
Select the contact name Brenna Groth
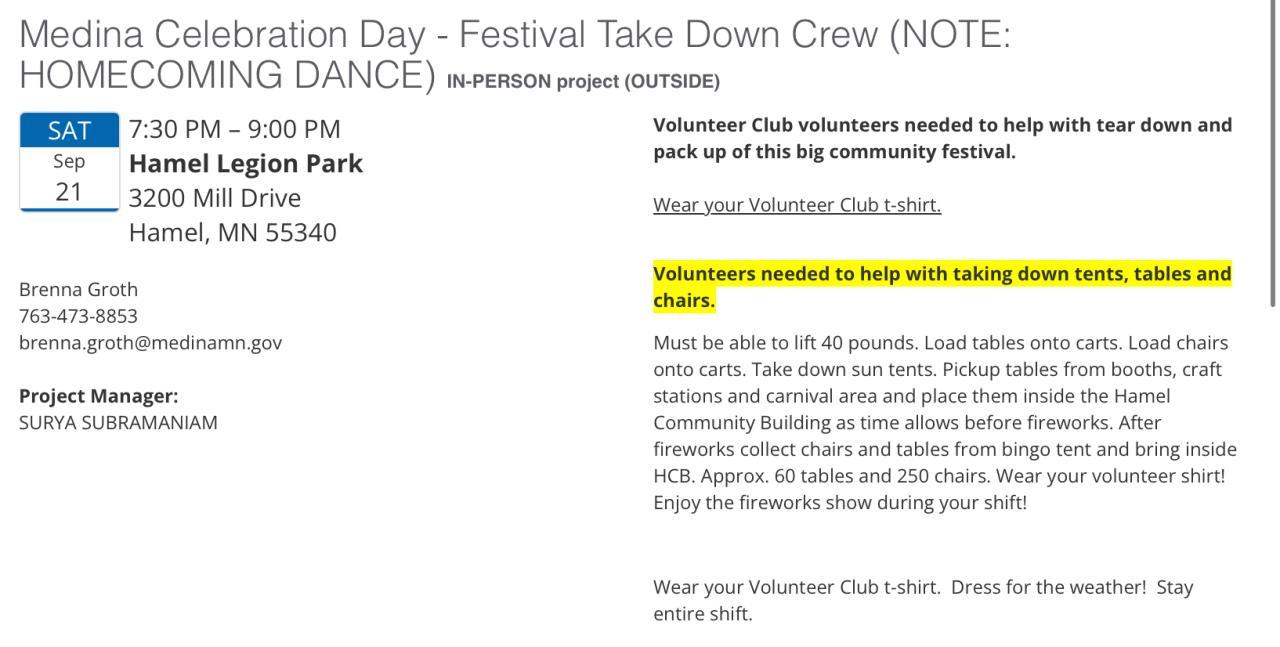(x=79, y=290)
